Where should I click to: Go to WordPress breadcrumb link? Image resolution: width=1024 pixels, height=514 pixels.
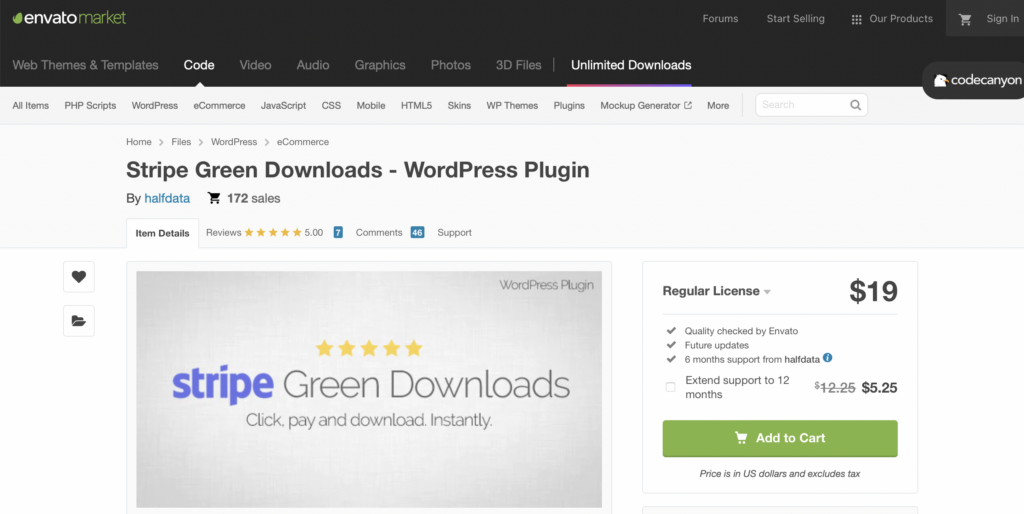233,142
